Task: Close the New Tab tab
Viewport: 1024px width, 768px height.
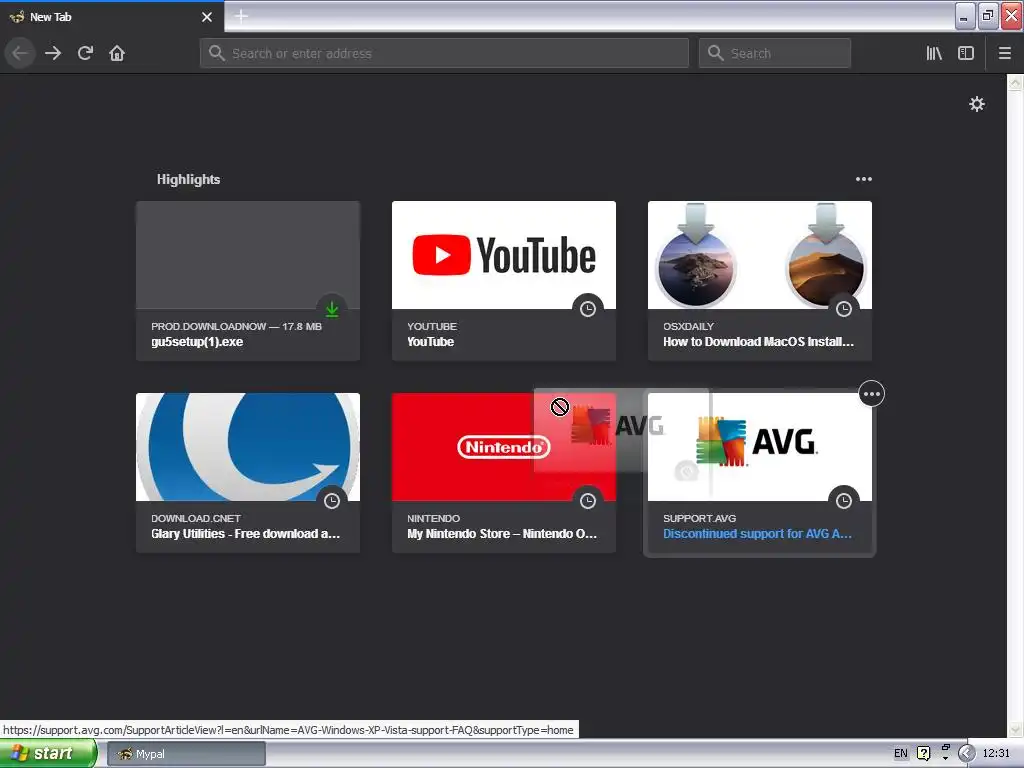Action: tap(207, 17)
